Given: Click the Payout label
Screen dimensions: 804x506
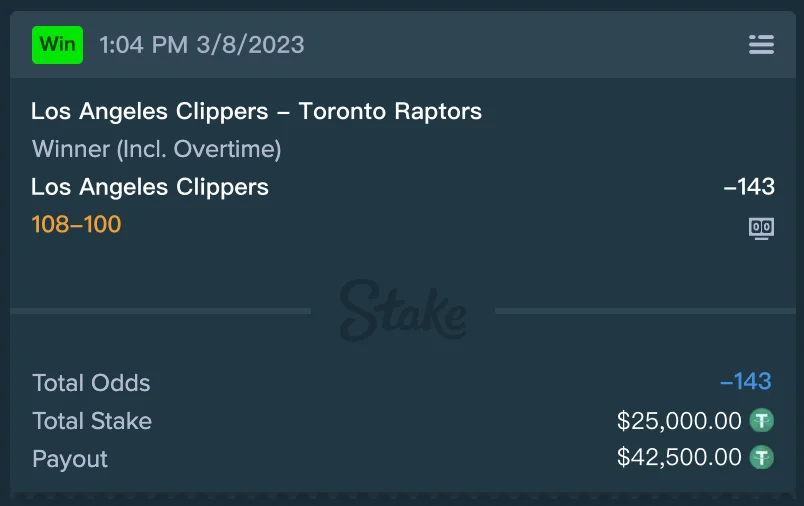Looking at the screenshot, I should pyautogui.click(x=70, y=459).
